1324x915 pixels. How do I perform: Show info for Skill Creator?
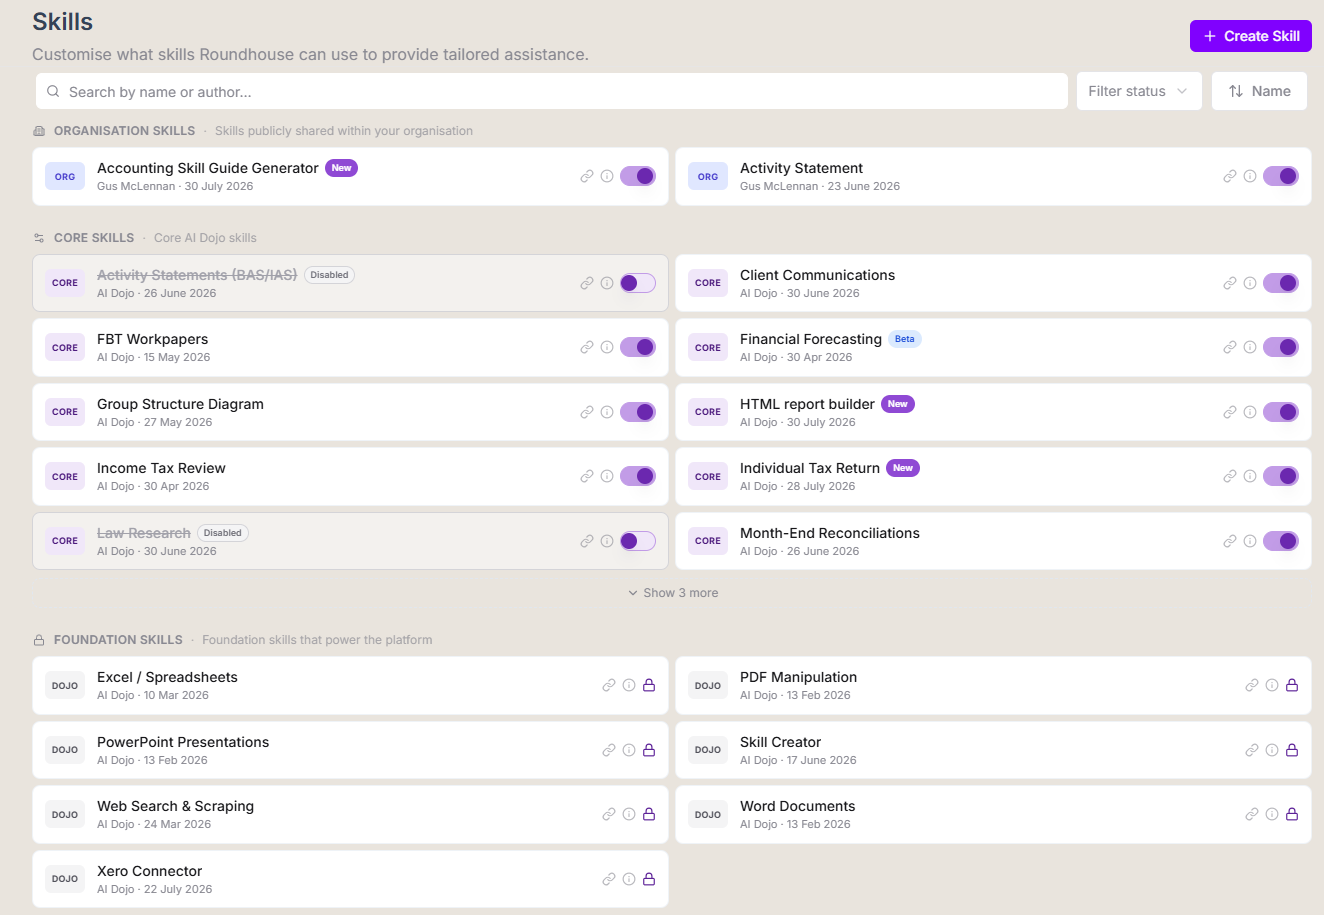click(x=1272, y=750)
